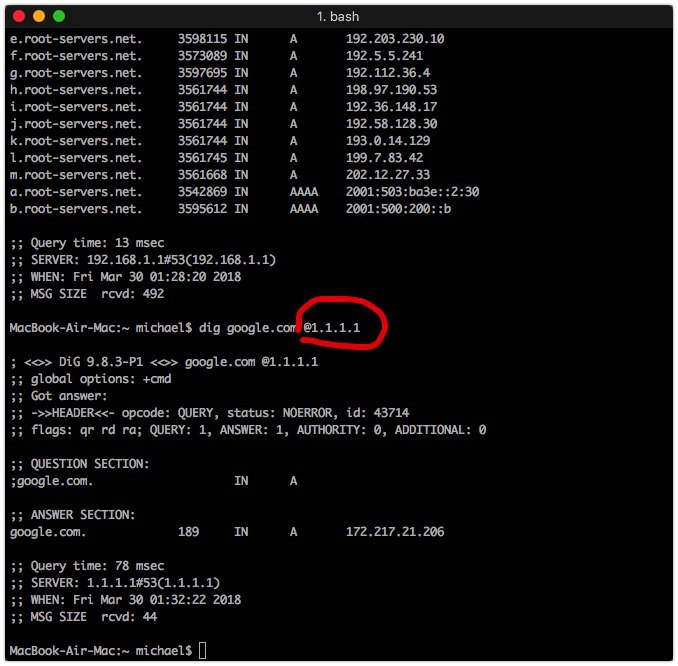Select IP address 192.36.148.17
This screenshot has height=666, width=678.
[391, 107]
